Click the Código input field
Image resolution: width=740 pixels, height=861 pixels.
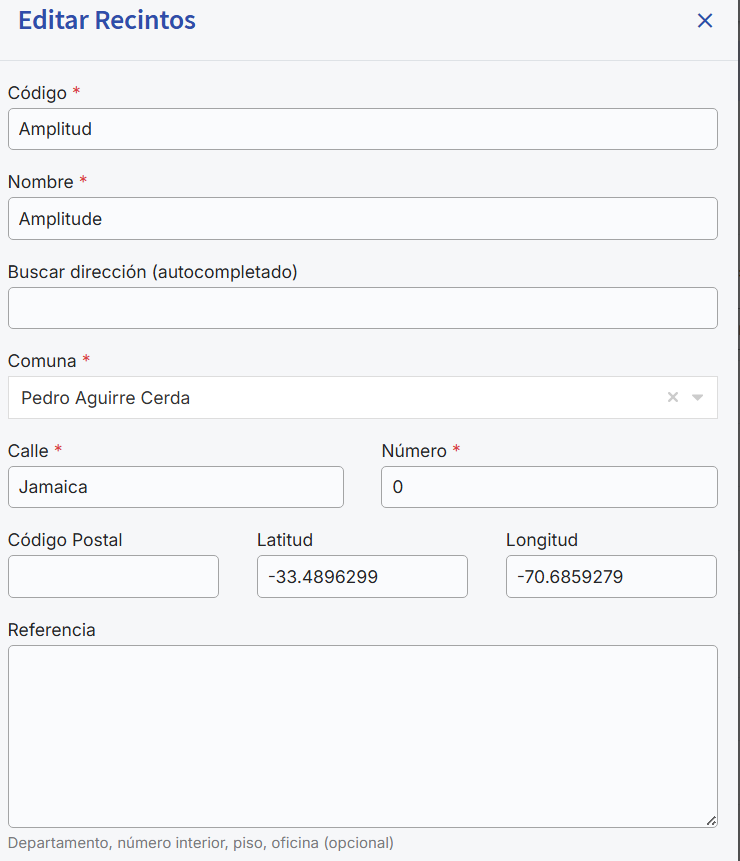tap(362, 129)
